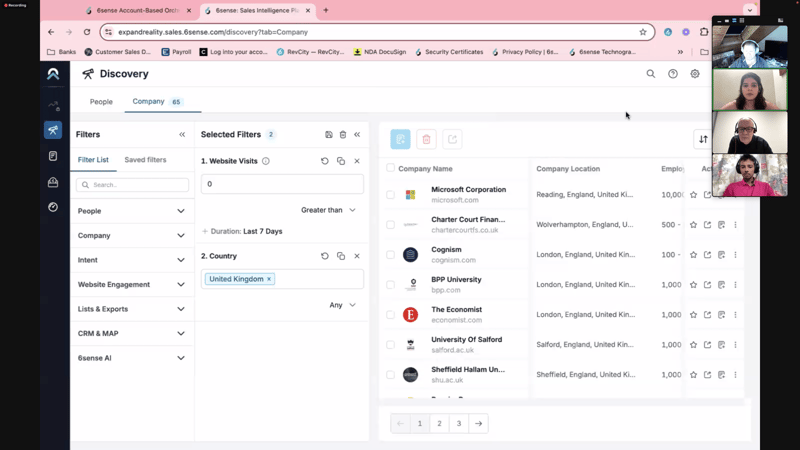Expand the People filter group
Image resolution: width=800 pixels, height=450 pixels.
click(132, 211)
